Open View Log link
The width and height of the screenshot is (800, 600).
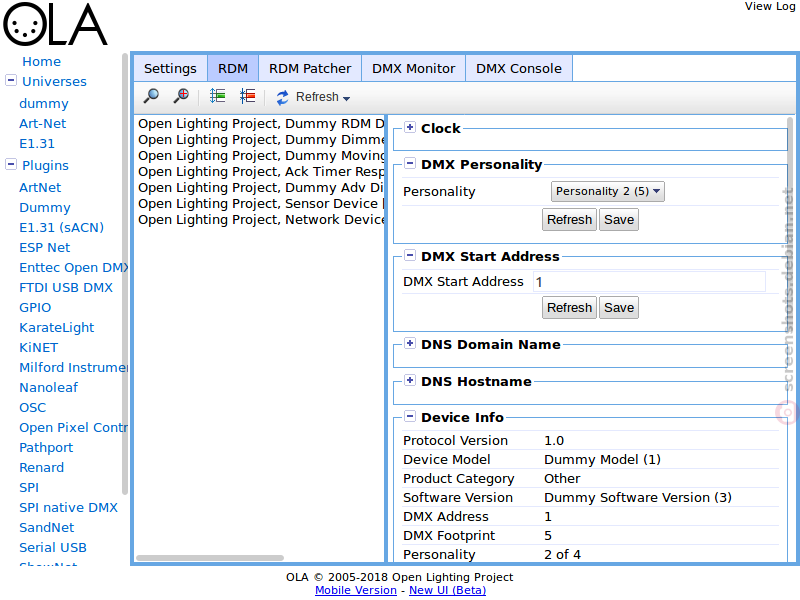click(x=770, y=7)
